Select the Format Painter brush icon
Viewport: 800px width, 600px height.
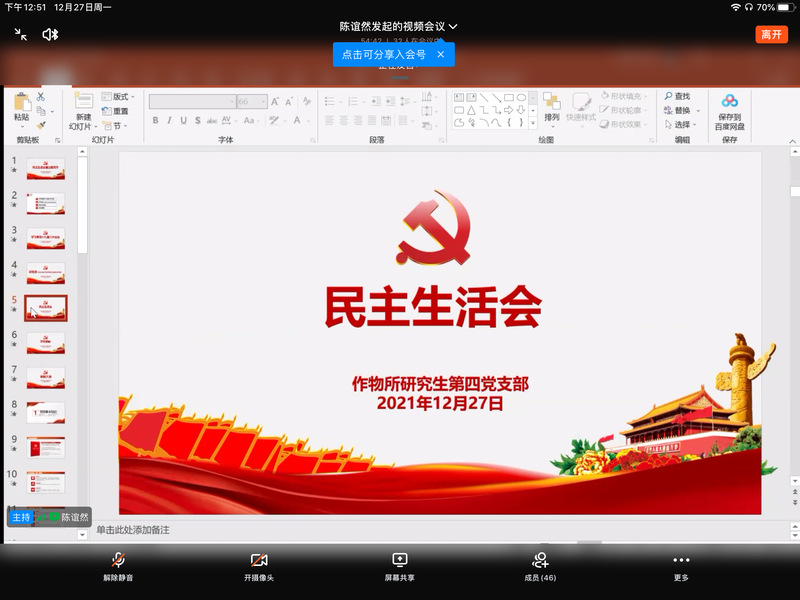coord(41,125)
